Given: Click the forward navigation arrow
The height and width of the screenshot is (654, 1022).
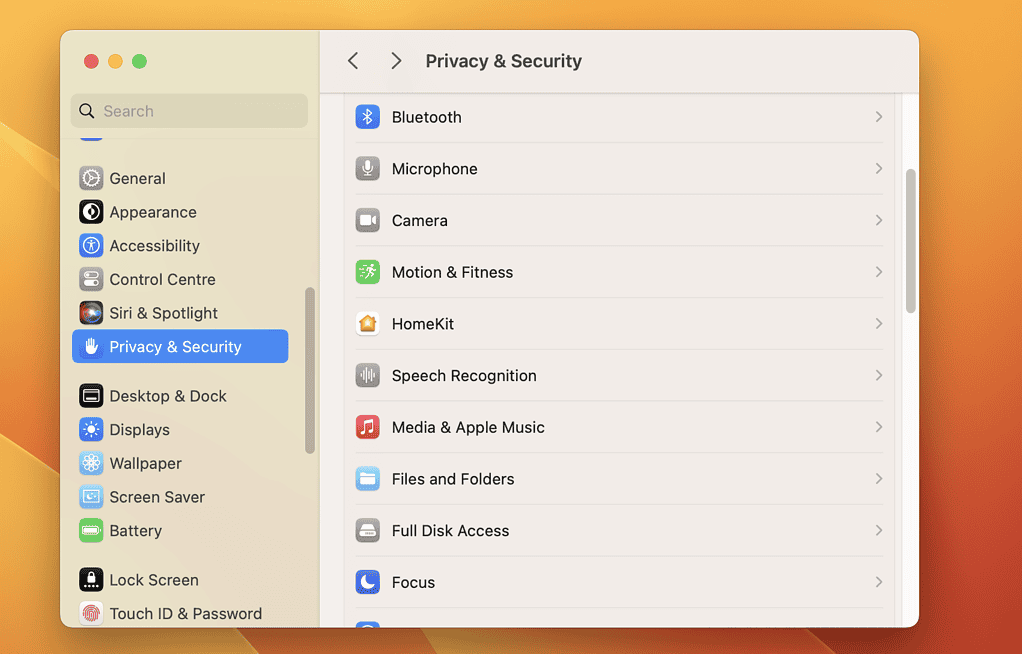Looking at the screenshot, I should pos(395,60).
